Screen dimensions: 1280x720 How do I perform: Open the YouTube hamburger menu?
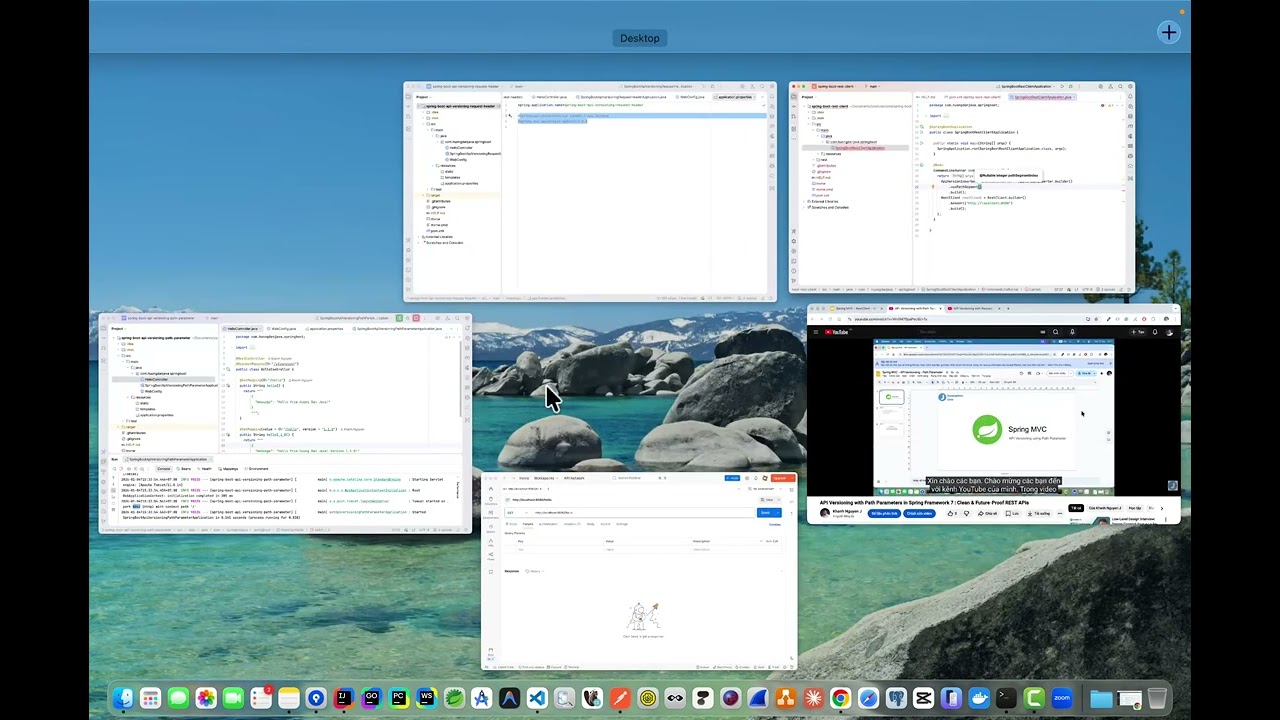pyautogui.click(x=816, y=332)
